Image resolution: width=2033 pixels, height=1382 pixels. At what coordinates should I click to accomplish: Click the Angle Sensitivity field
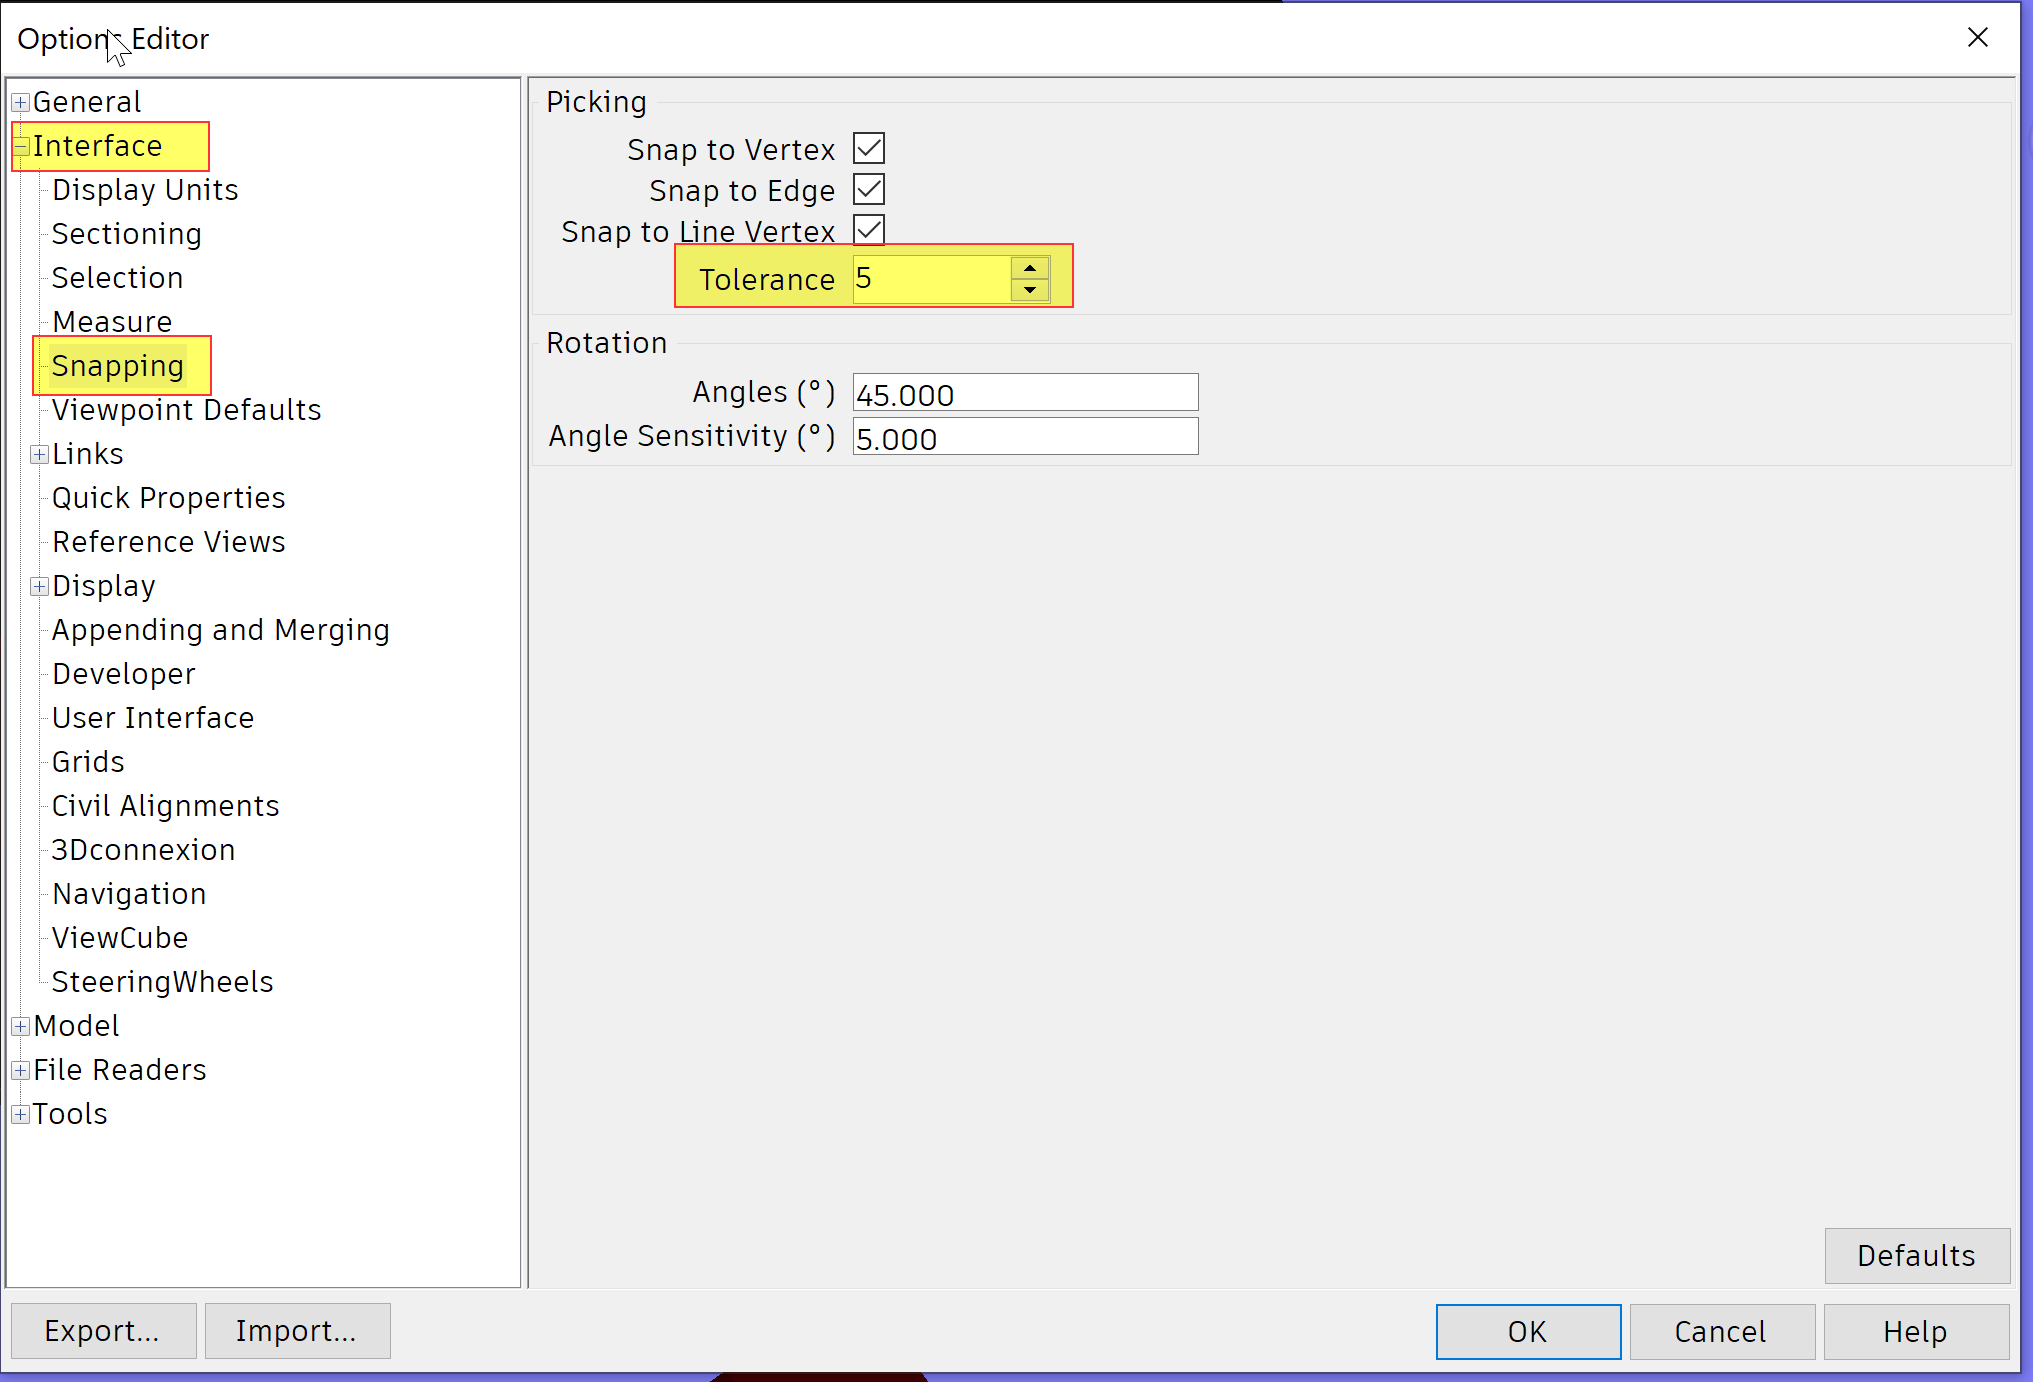(1024, 436)
